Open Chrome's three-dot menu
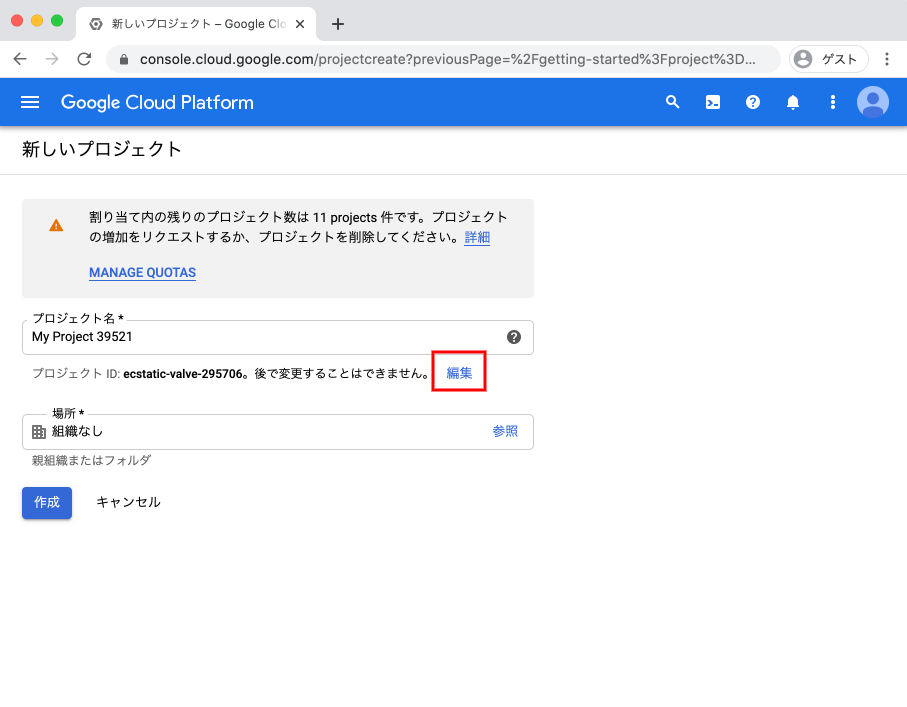Viewport: 907px width, 707px height. pyautogui.click(x=886, y=59)
